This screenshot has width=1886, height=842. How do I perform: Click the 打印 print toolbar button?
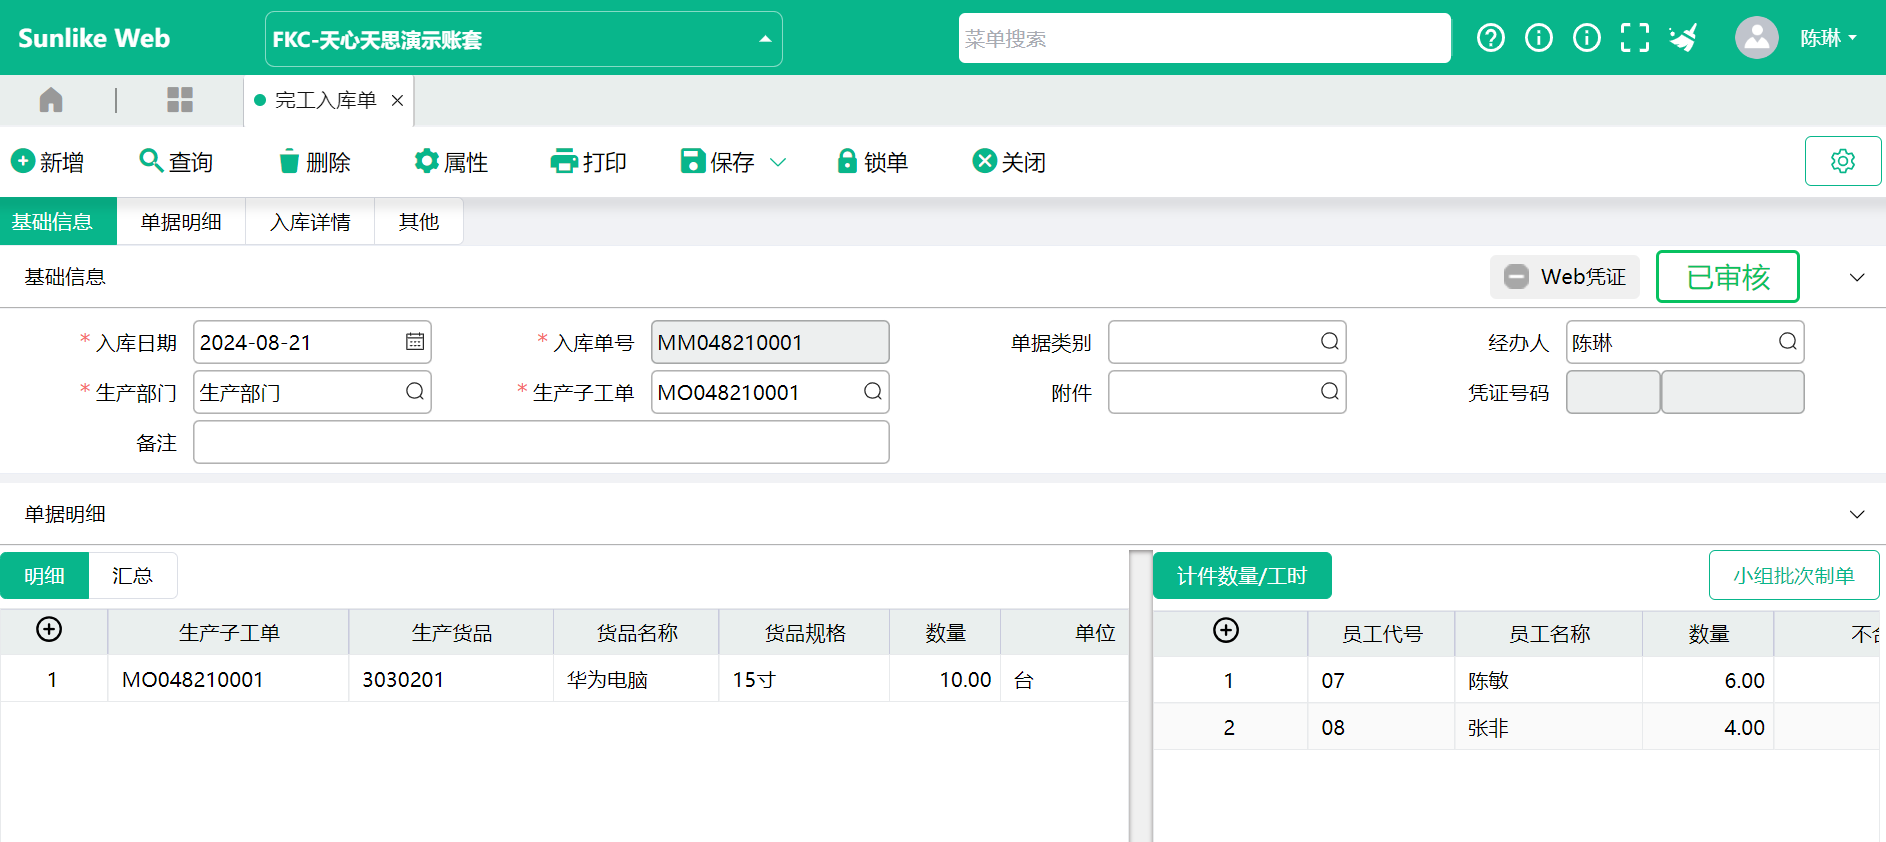pos(589,162)
